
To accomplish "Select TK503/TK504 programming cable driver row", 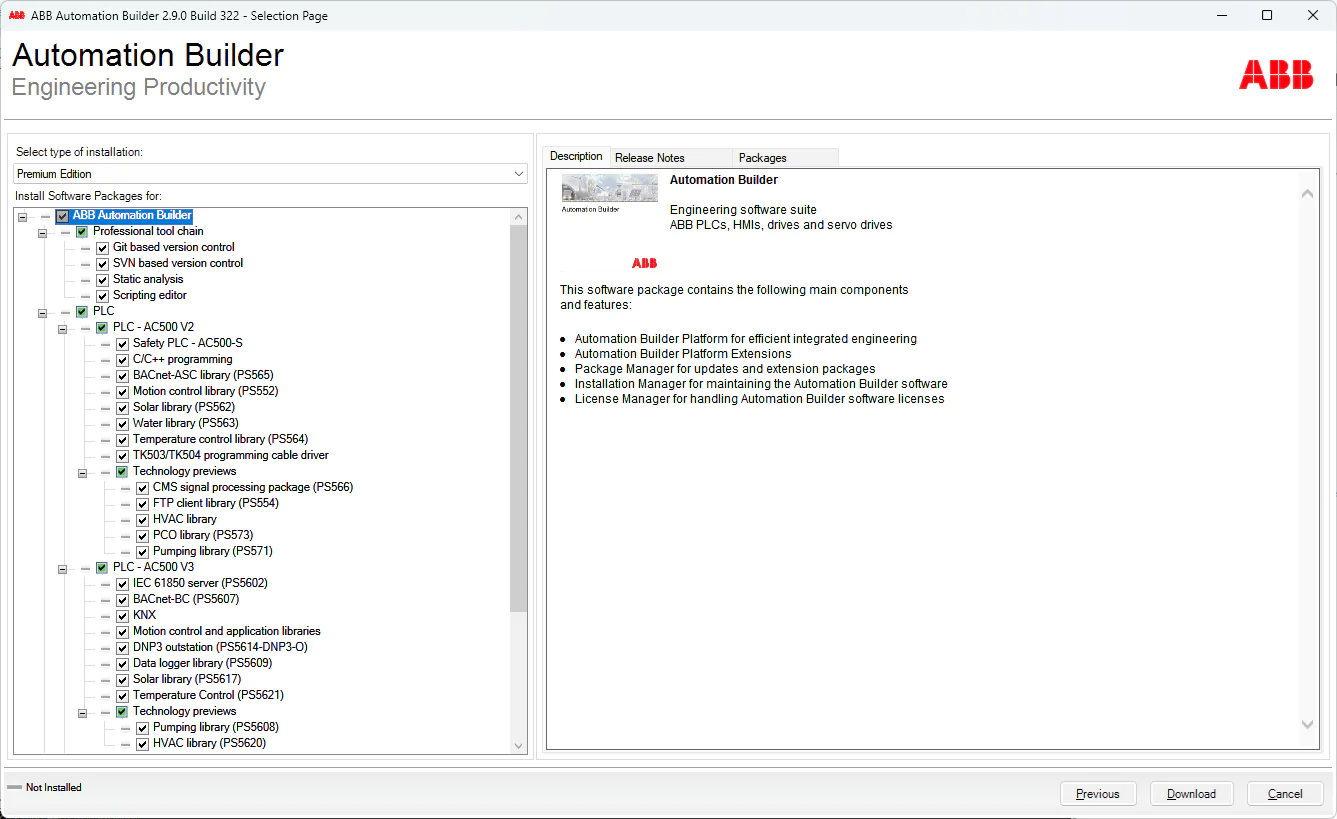I will pyautogui.click(x=231, y=455).
